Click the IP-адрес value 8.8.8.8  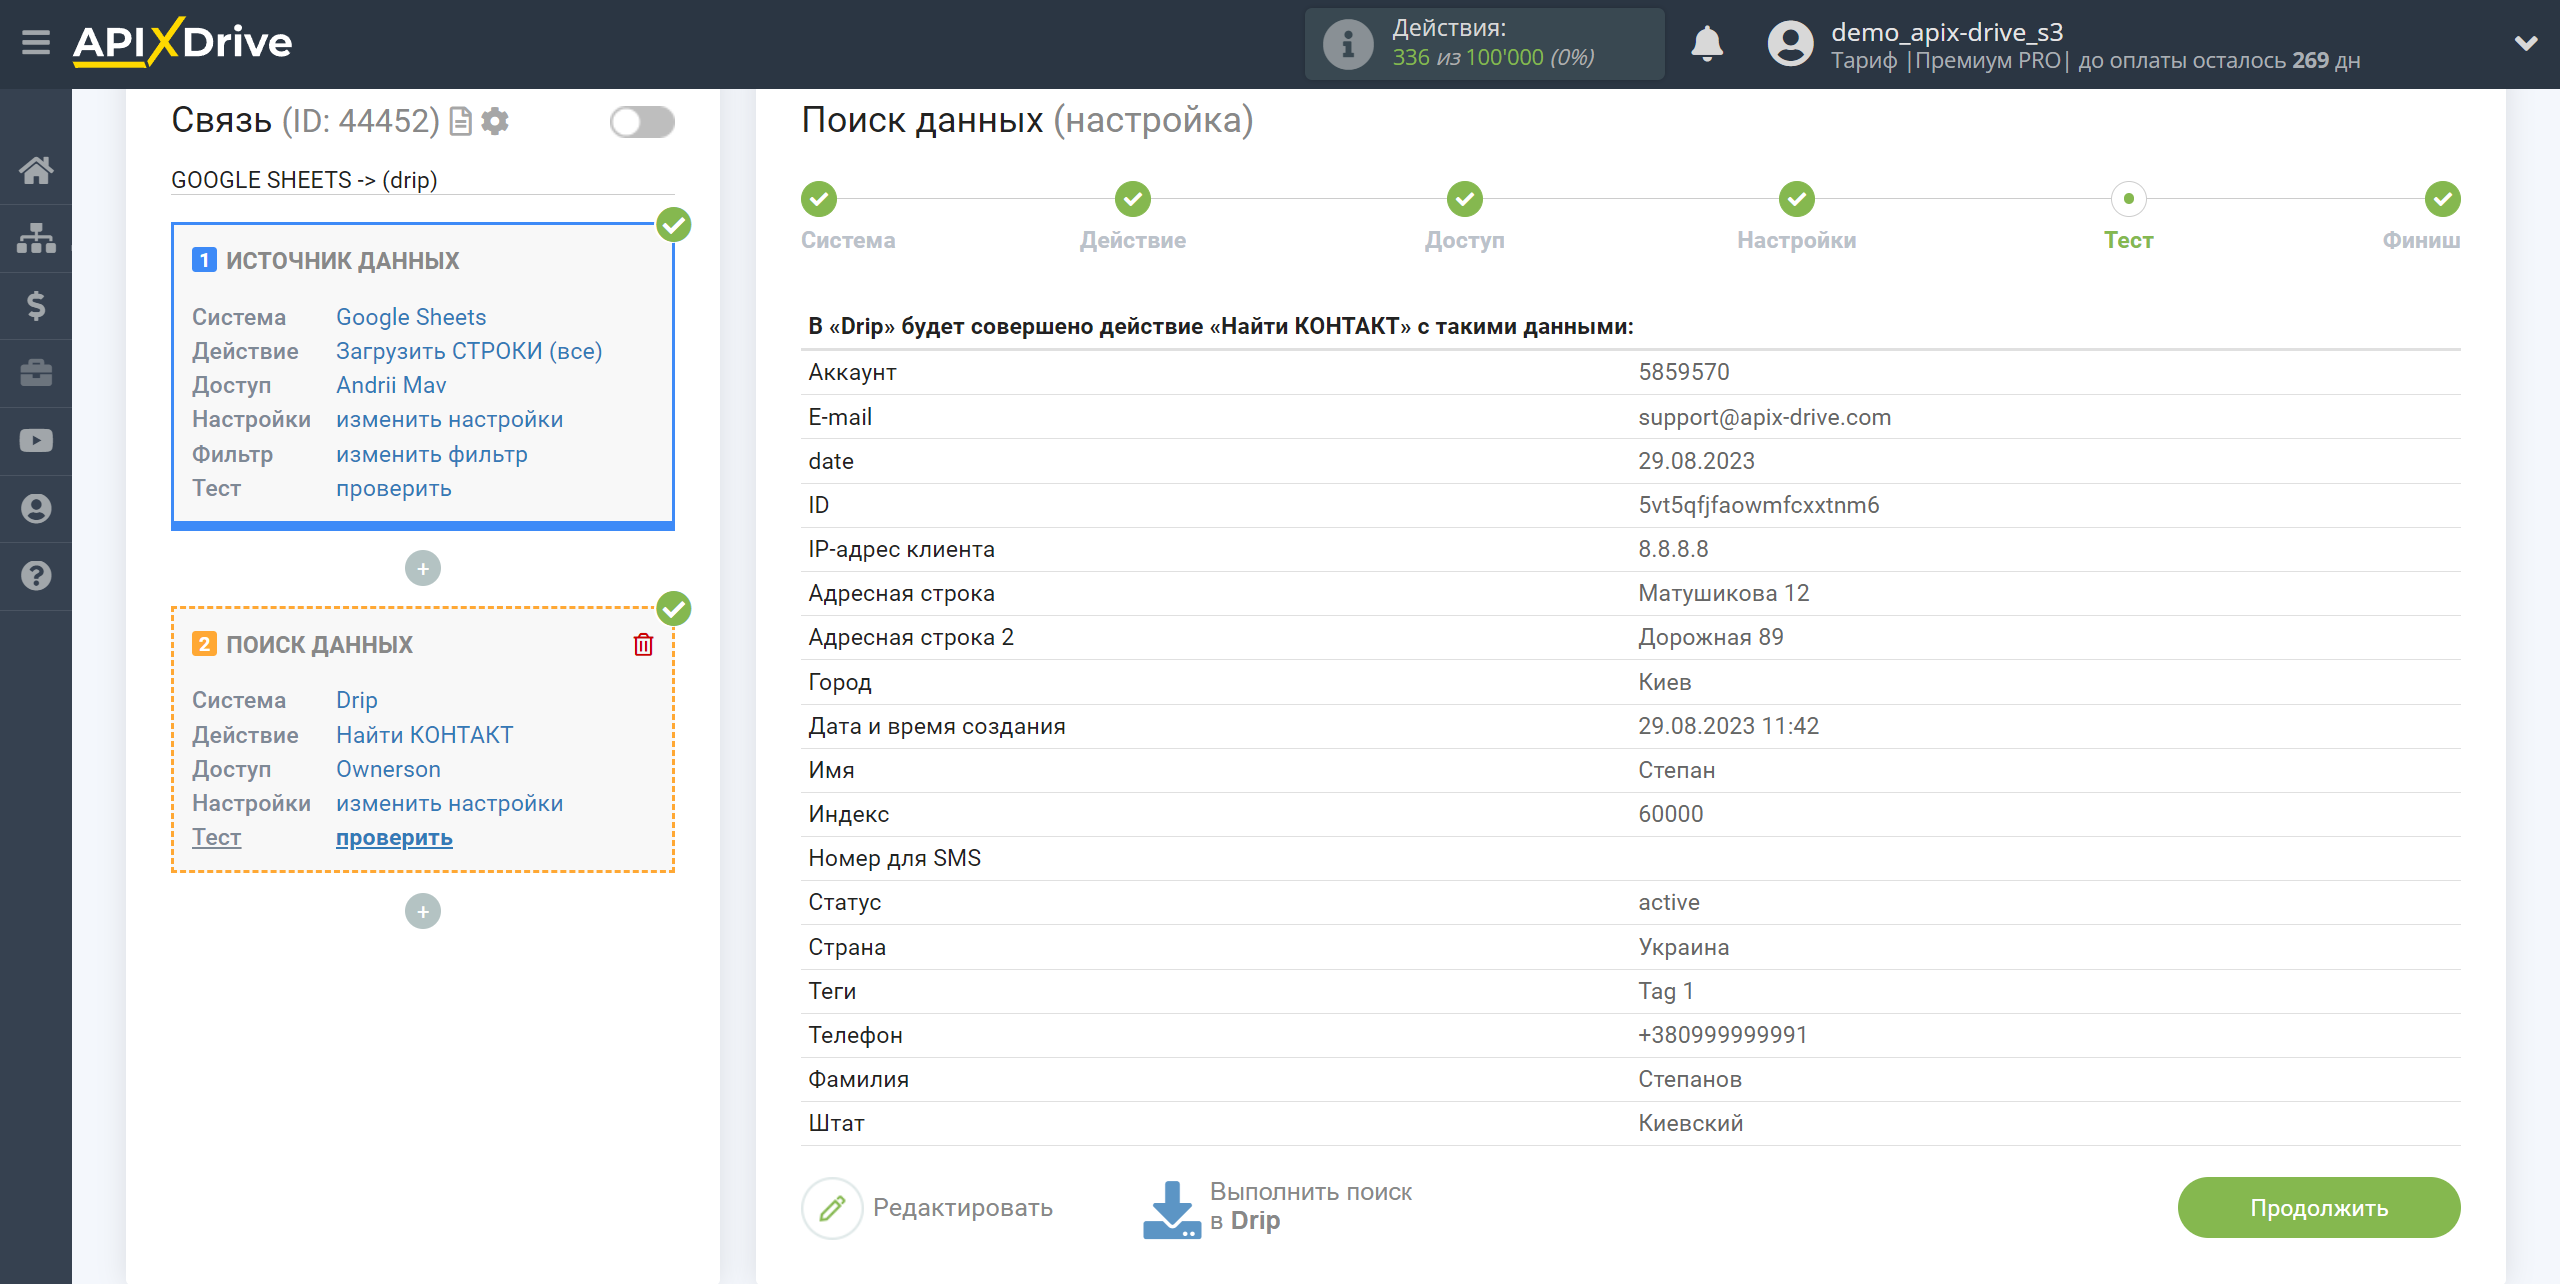(x=1673, y=549)
